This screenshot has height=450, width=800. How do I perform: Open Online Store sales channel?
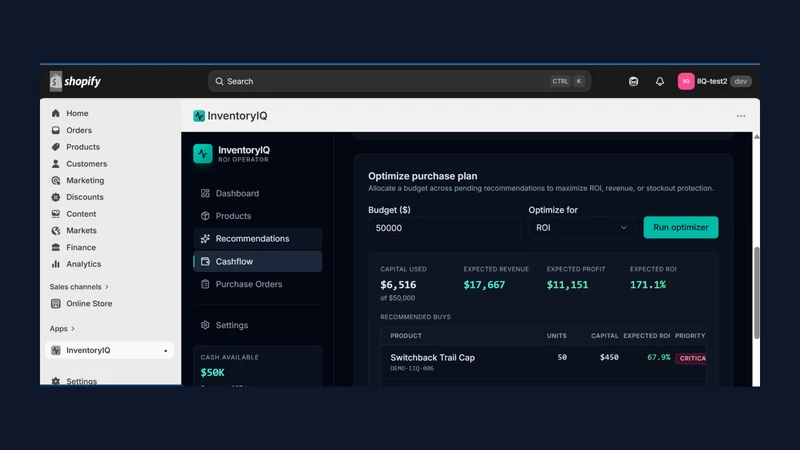[89, 304]
